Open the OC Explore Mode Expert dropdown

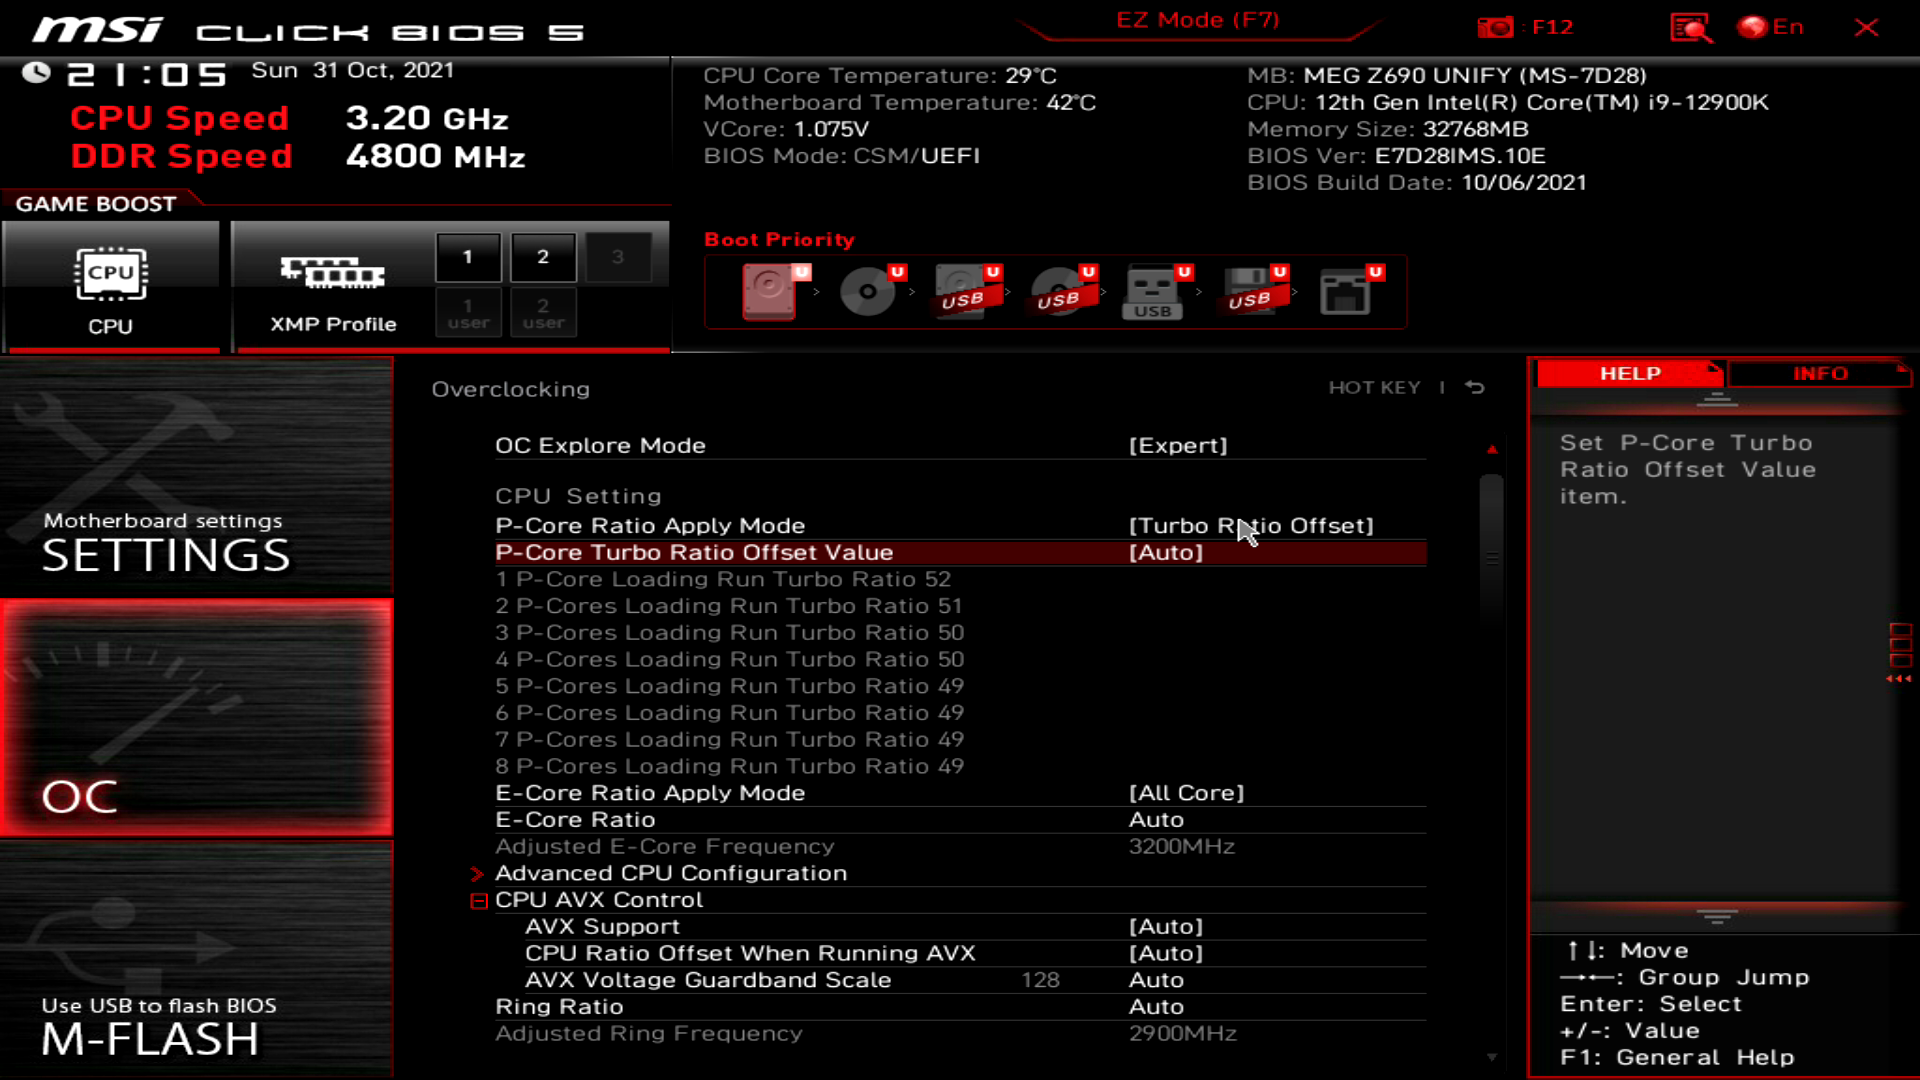(x=1177, y=445)
